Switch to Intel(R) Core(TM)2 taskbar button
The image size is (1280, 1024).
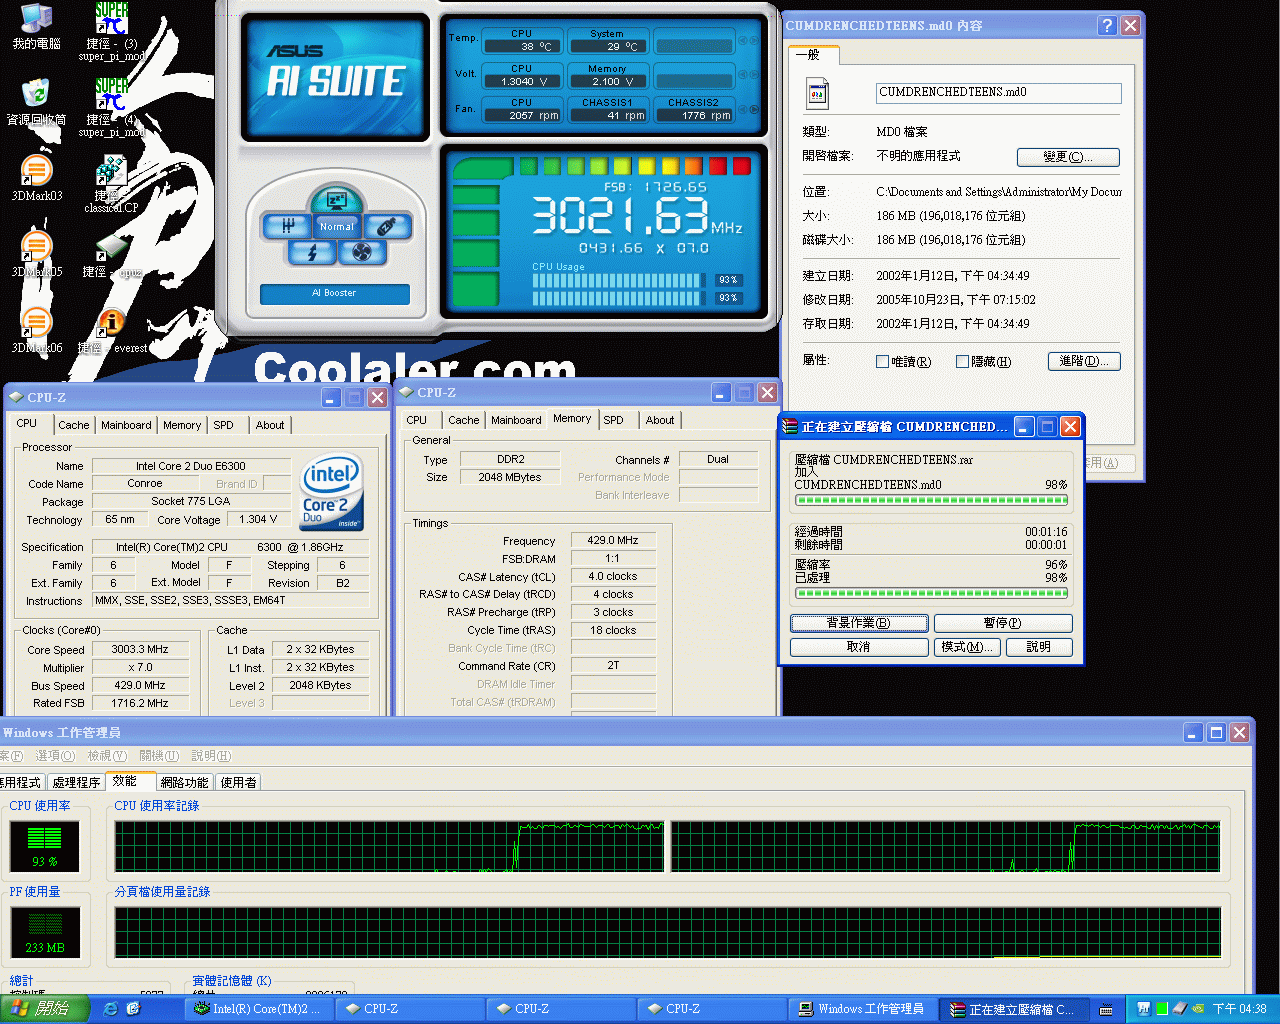click(261, 1009)
